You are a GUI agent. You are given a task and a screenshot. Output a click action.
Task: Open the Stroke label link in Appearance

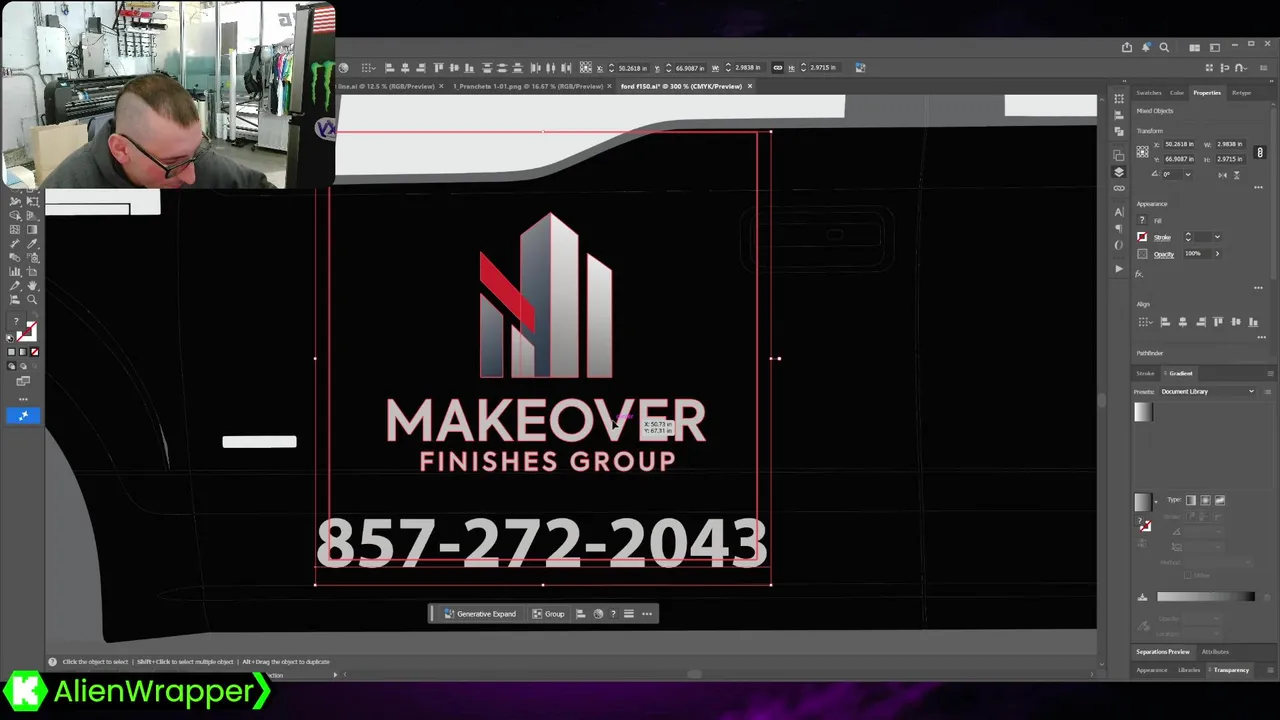(1162, 237)
